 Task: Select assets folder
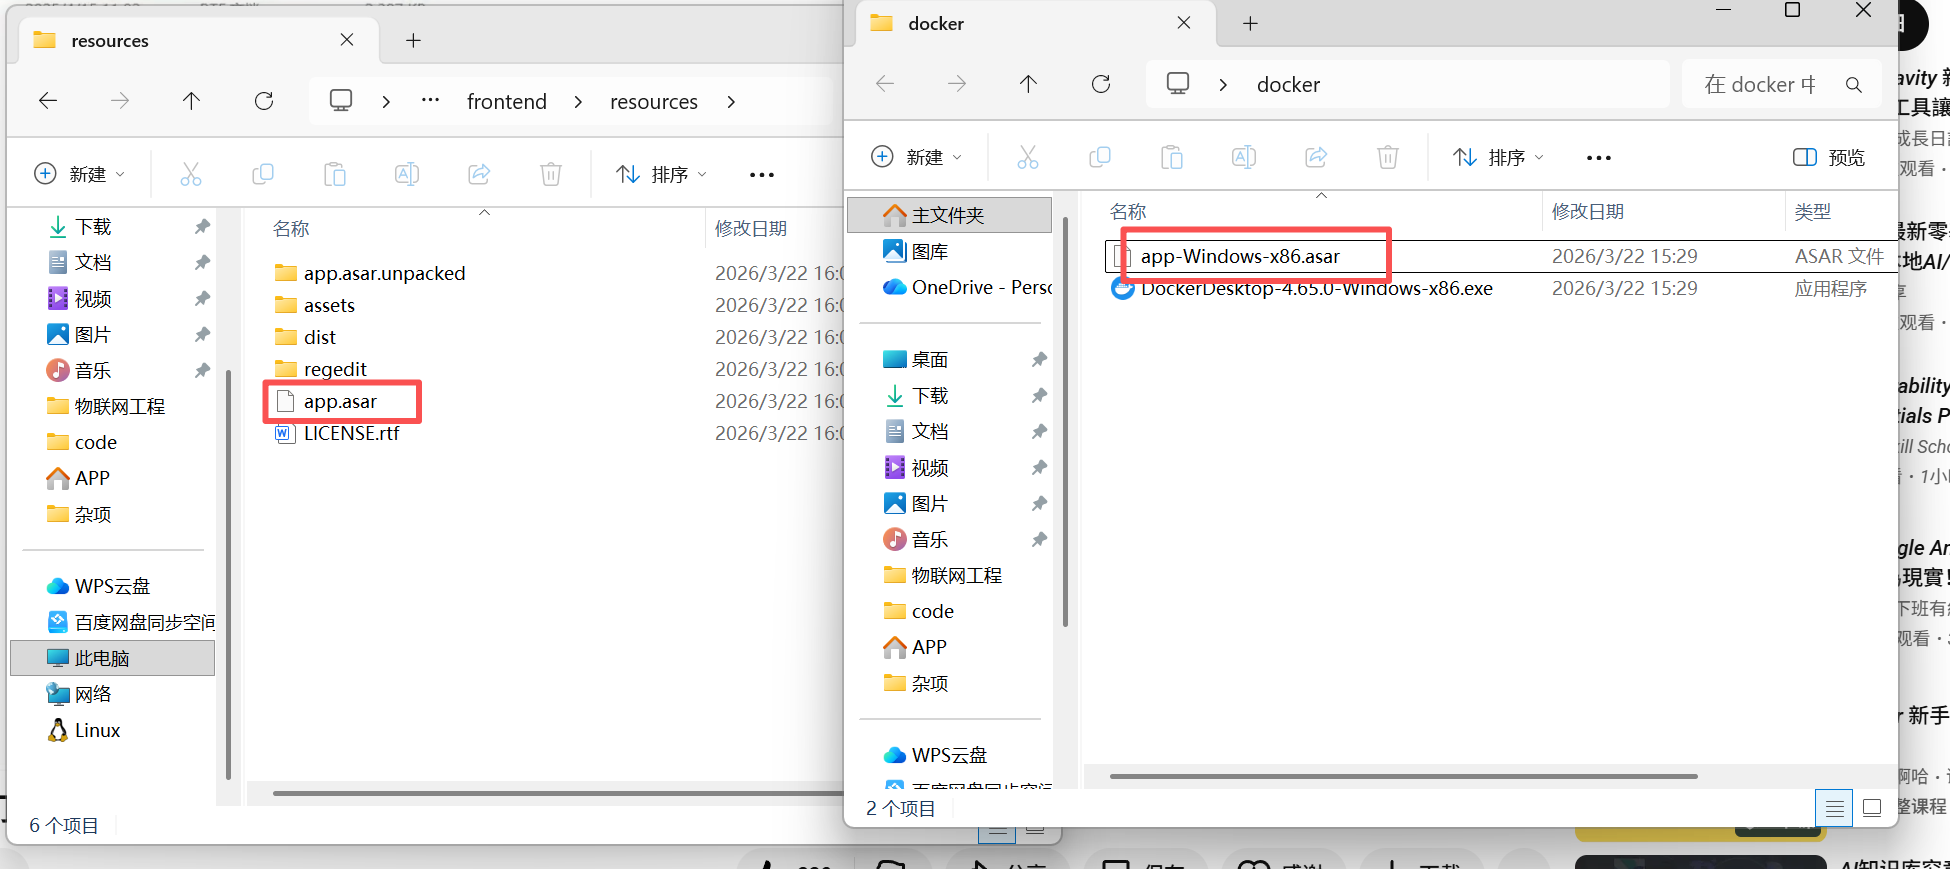tap(329, 305)
